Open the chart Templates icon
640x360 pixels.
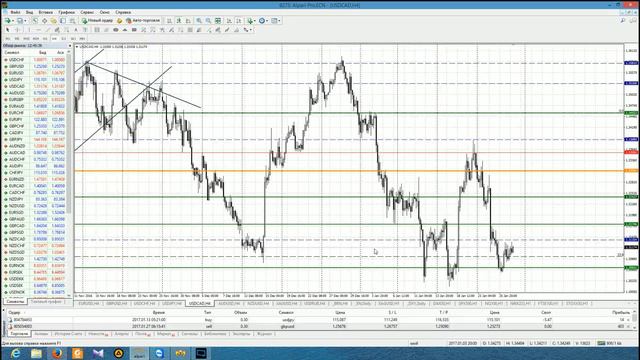[274, 20]
